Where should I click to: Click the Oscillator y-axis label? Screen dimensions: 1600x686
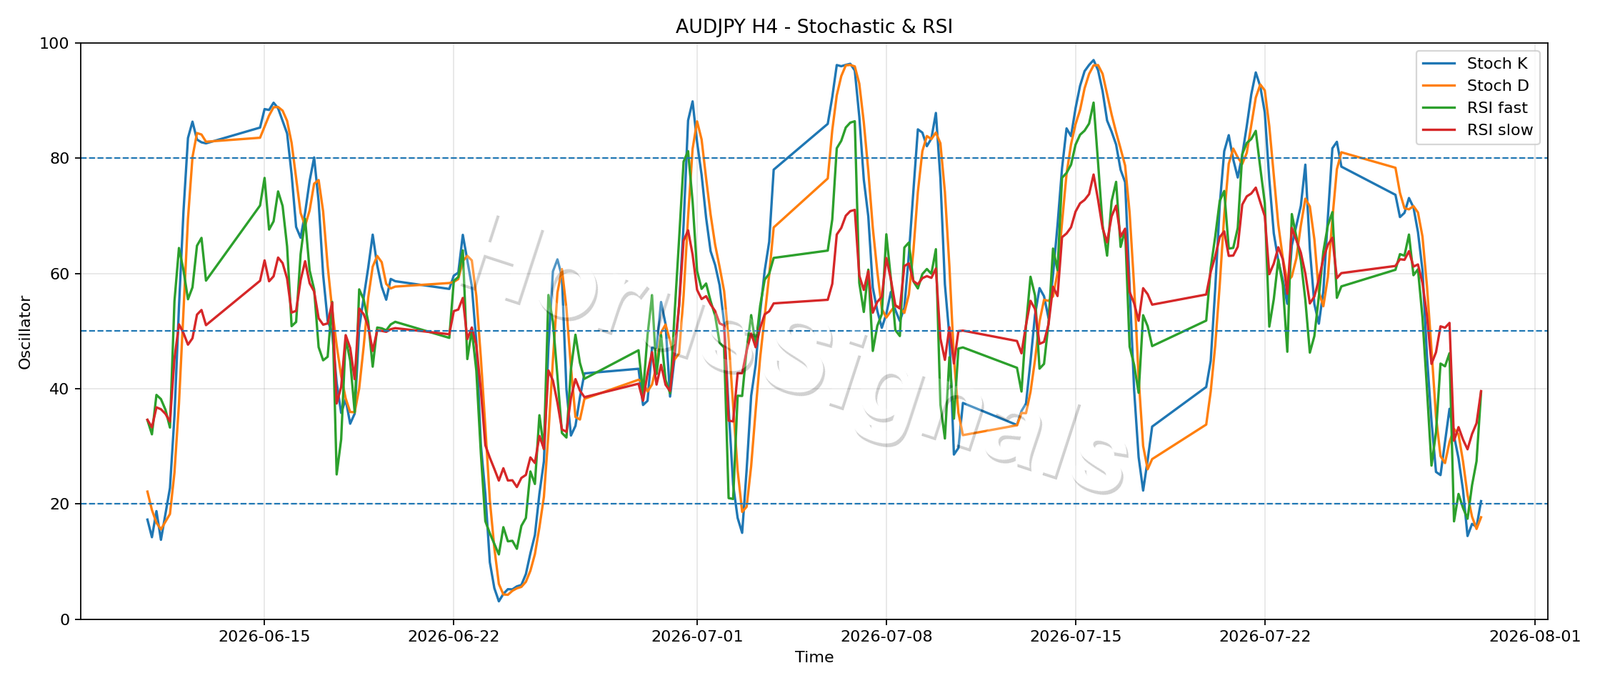[25, 332]
